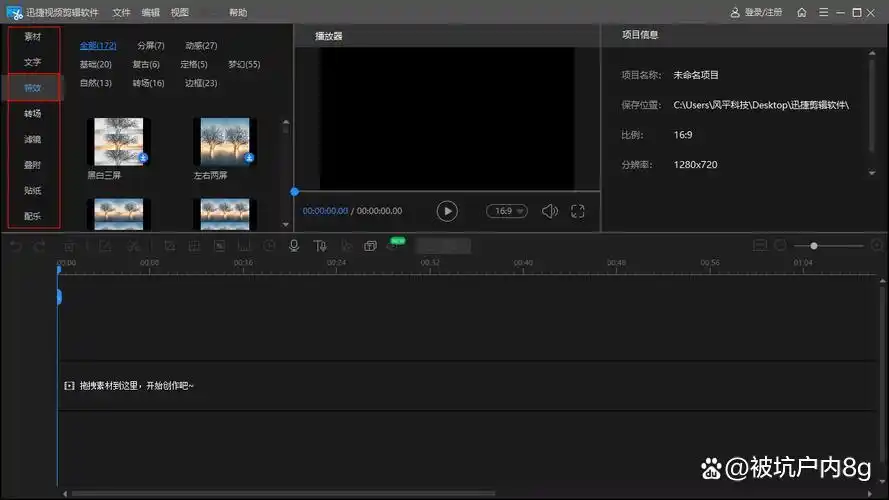Click the microphone voice-over recording icon
Viewport: 889px width, 500px height.
click(294, 246)
